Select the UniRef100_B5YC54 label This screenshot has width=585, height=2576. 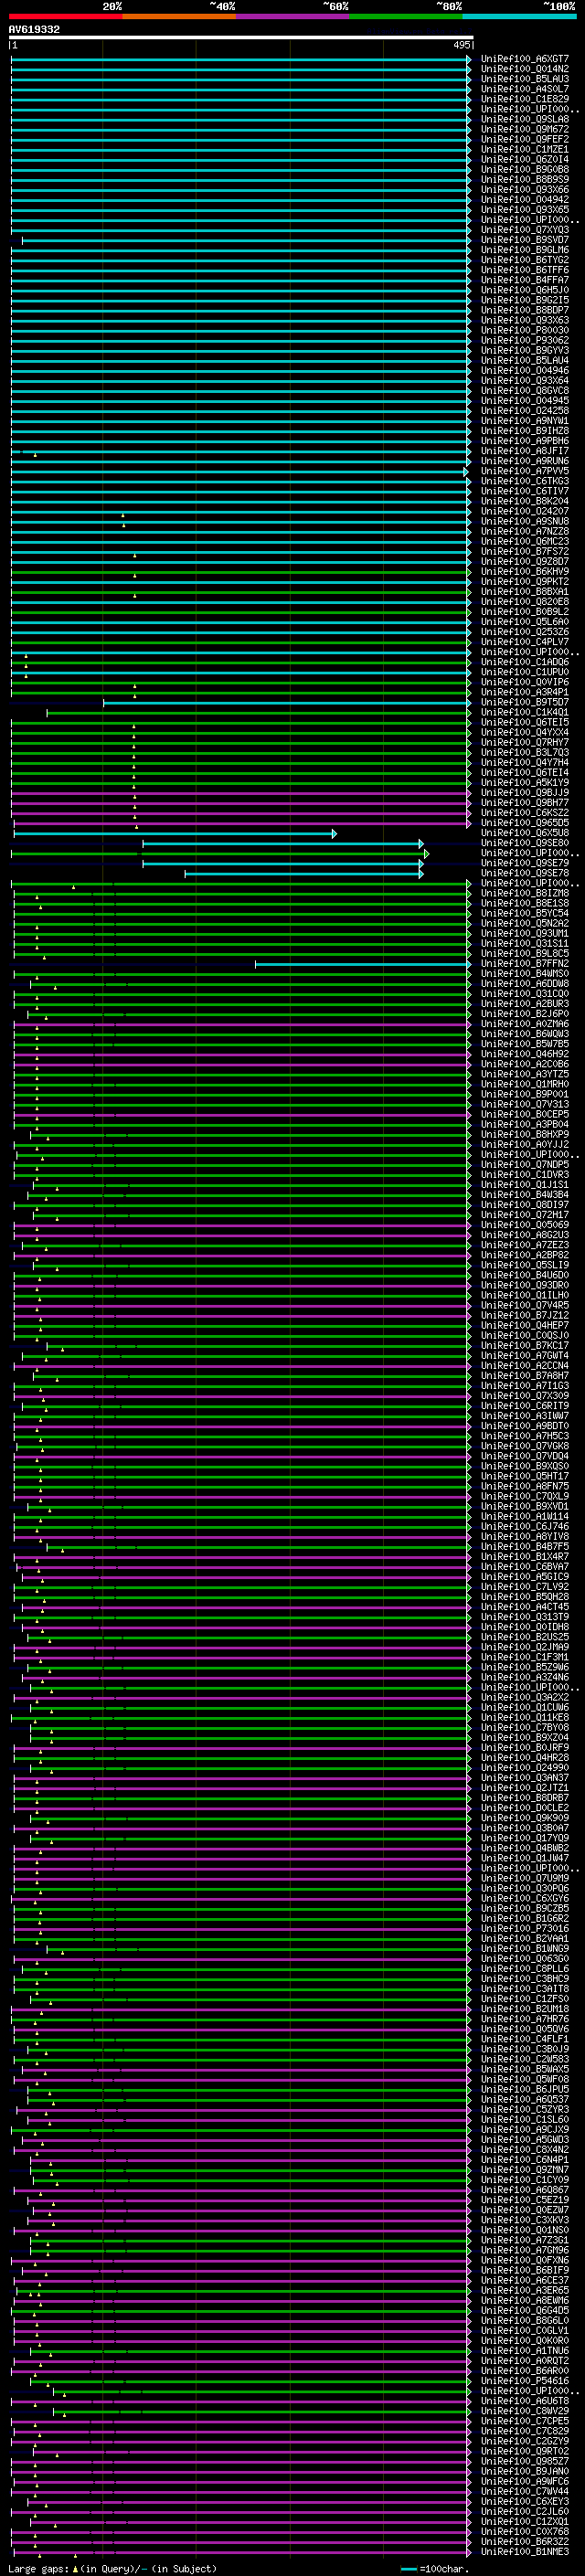coord(525,913)
